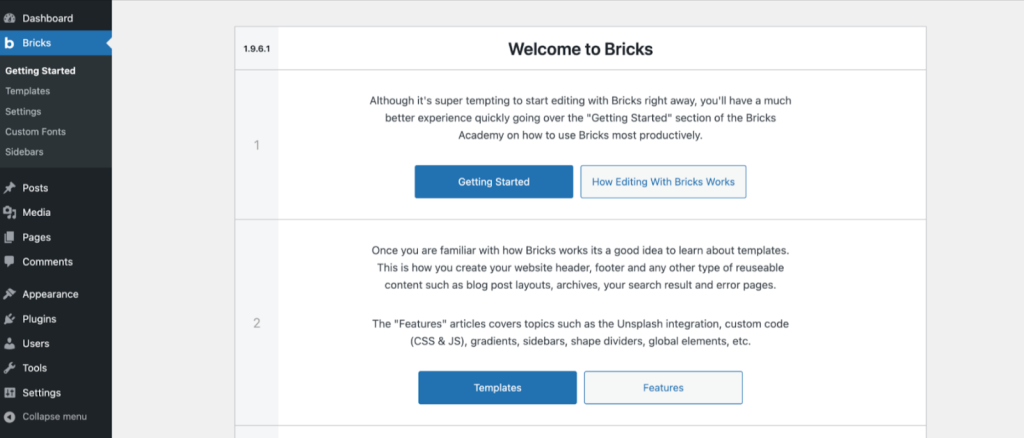
Task: Click the blue Templates button
Action: coord(498,388)
